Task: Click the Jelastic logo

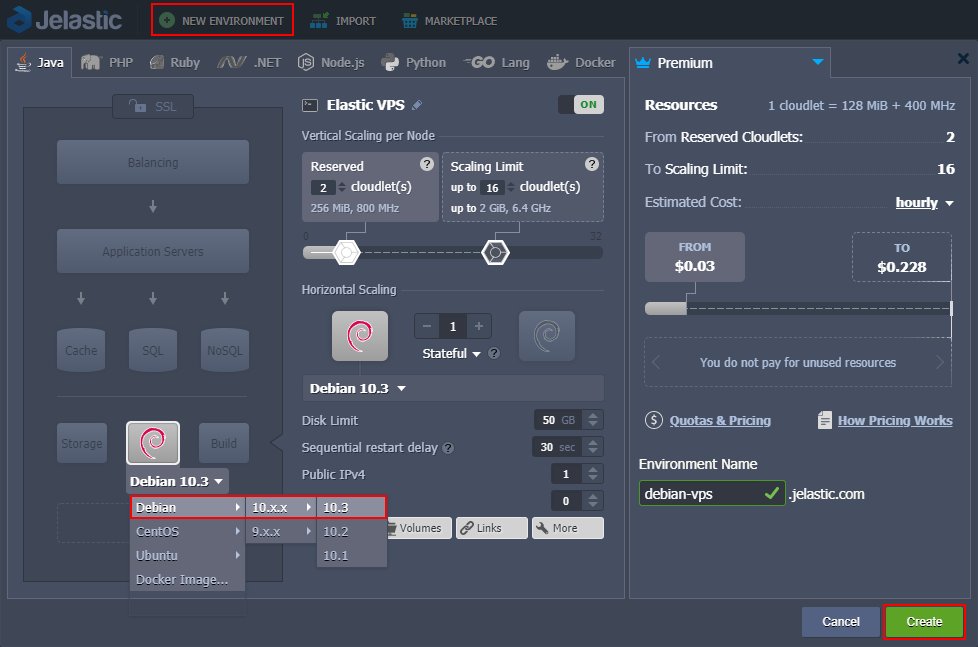Action: (x=62, y=19)
